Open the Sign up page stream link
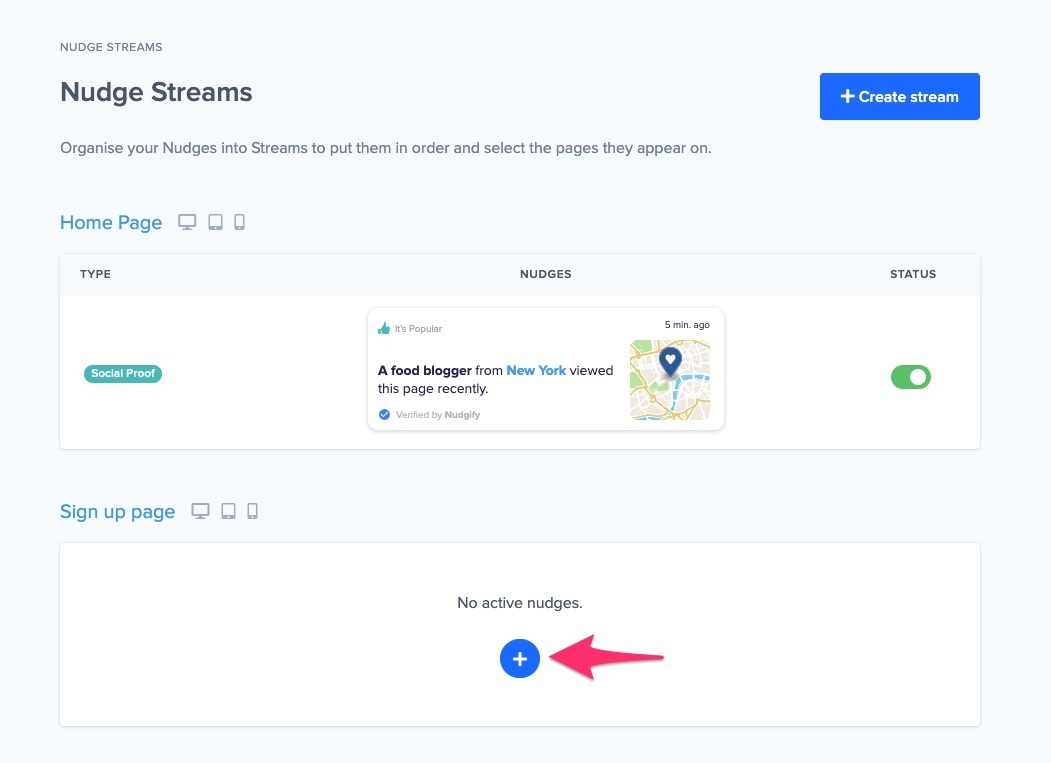 click(117, 512)
